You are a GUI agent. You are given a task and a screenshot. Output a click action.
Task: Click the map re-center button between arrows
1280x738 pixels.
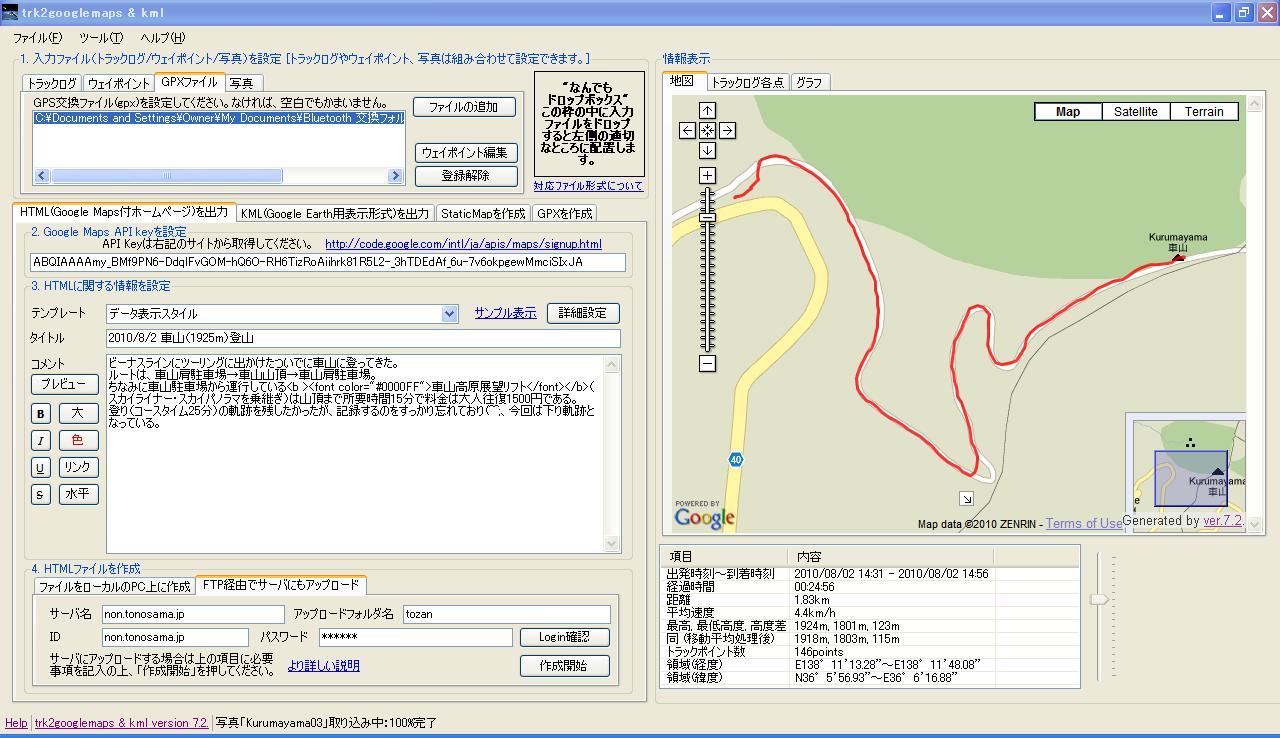click(707, 130)
